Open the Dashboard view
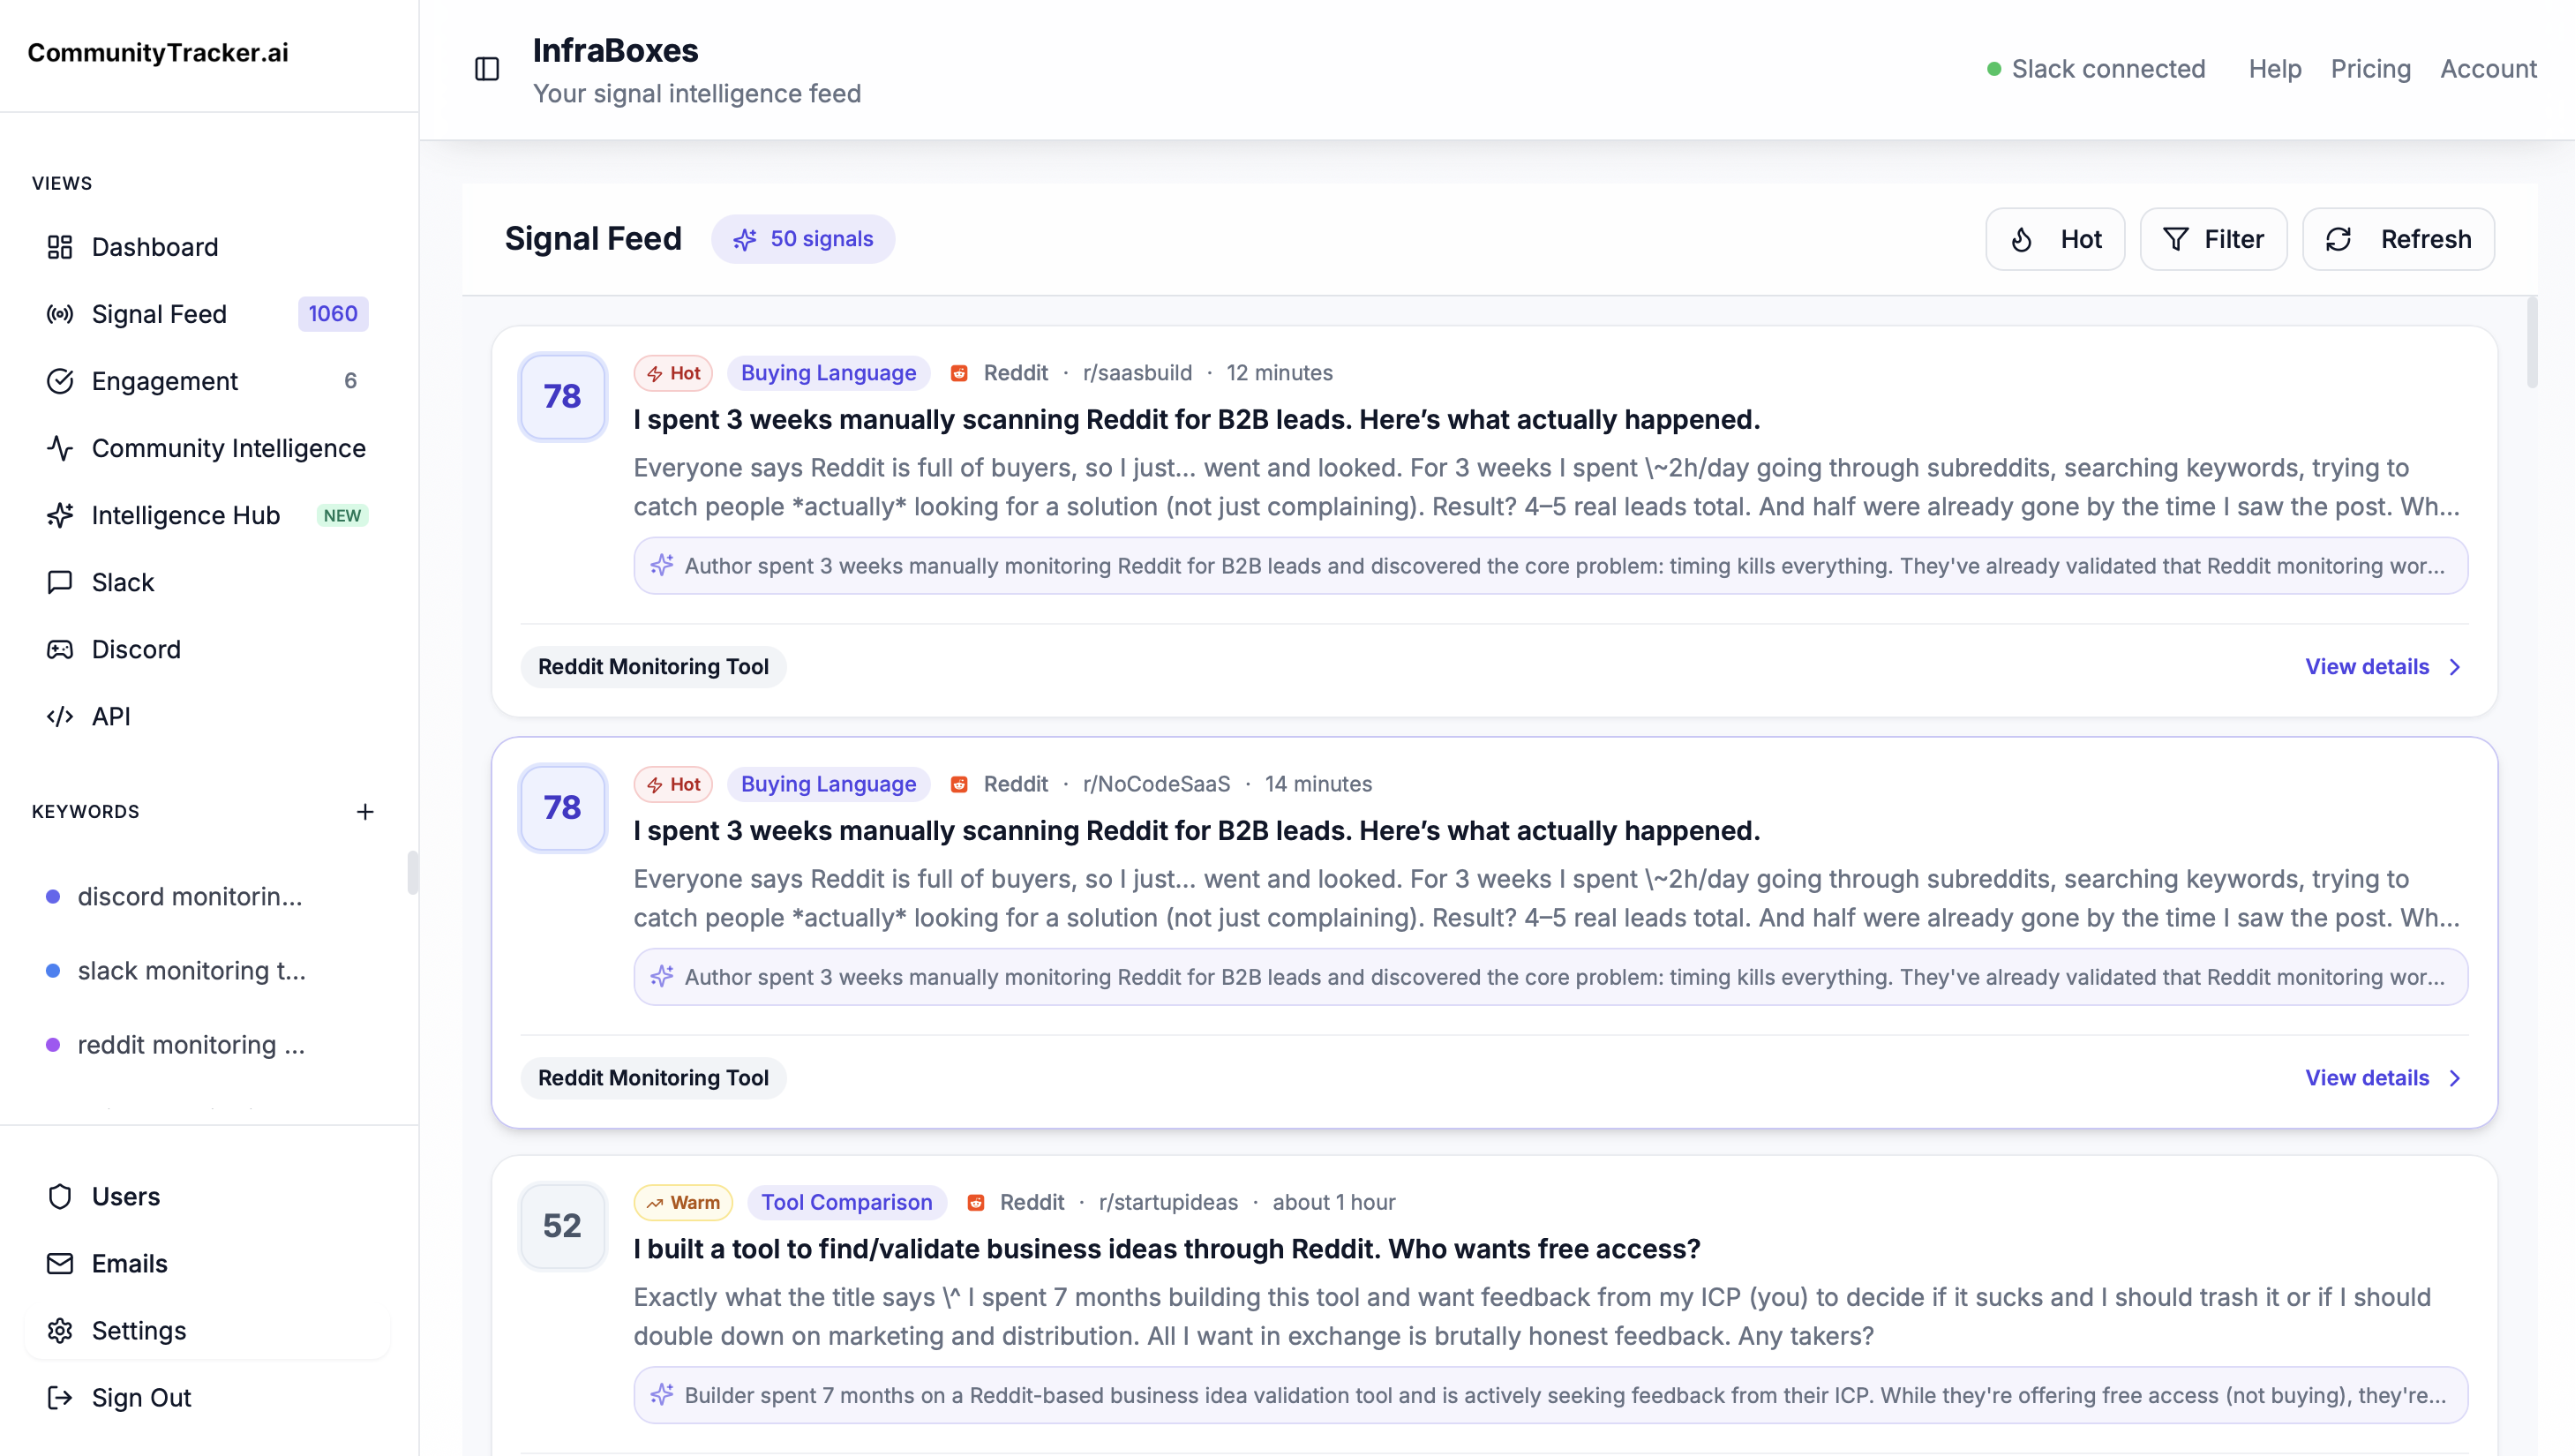2575x1456 pixels. [x=154, y=247]
